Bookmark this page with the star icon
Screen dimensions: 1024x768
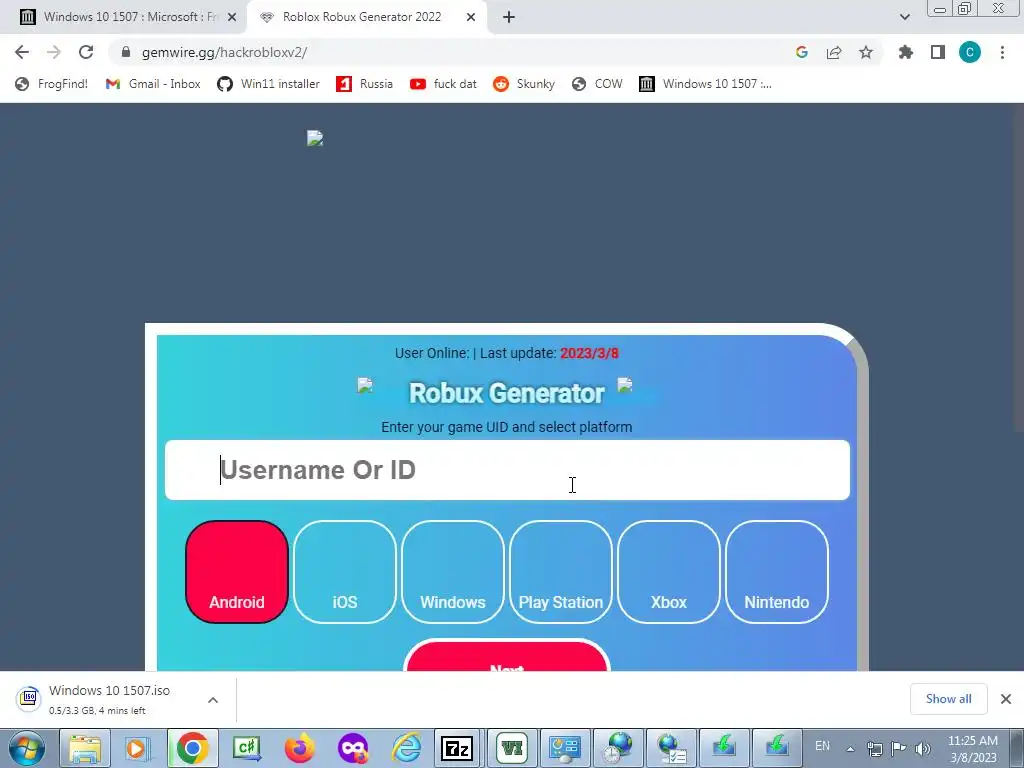[x=866, y=52]
